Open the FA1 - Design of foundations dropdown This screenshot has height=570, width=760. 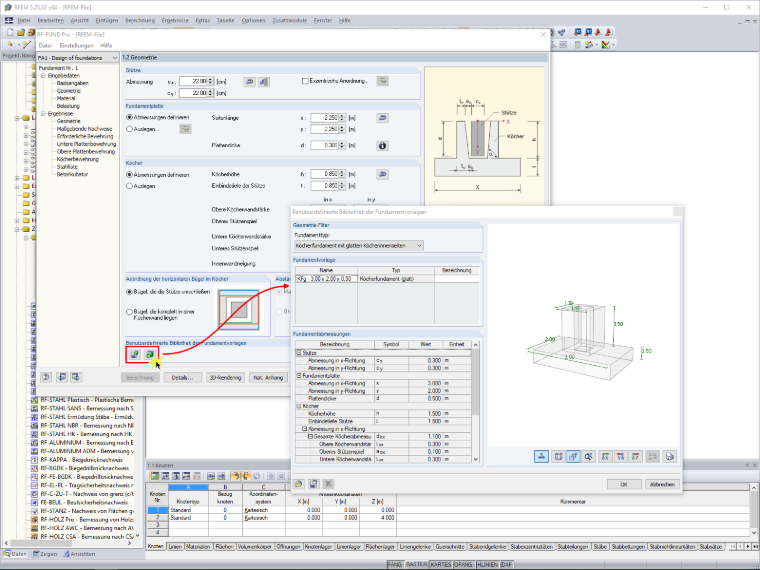(115, 58)
